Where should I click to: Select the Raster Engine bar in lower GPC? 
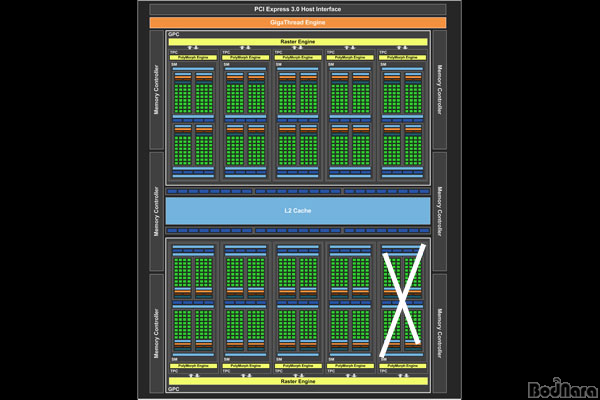[x=298, y=381]
